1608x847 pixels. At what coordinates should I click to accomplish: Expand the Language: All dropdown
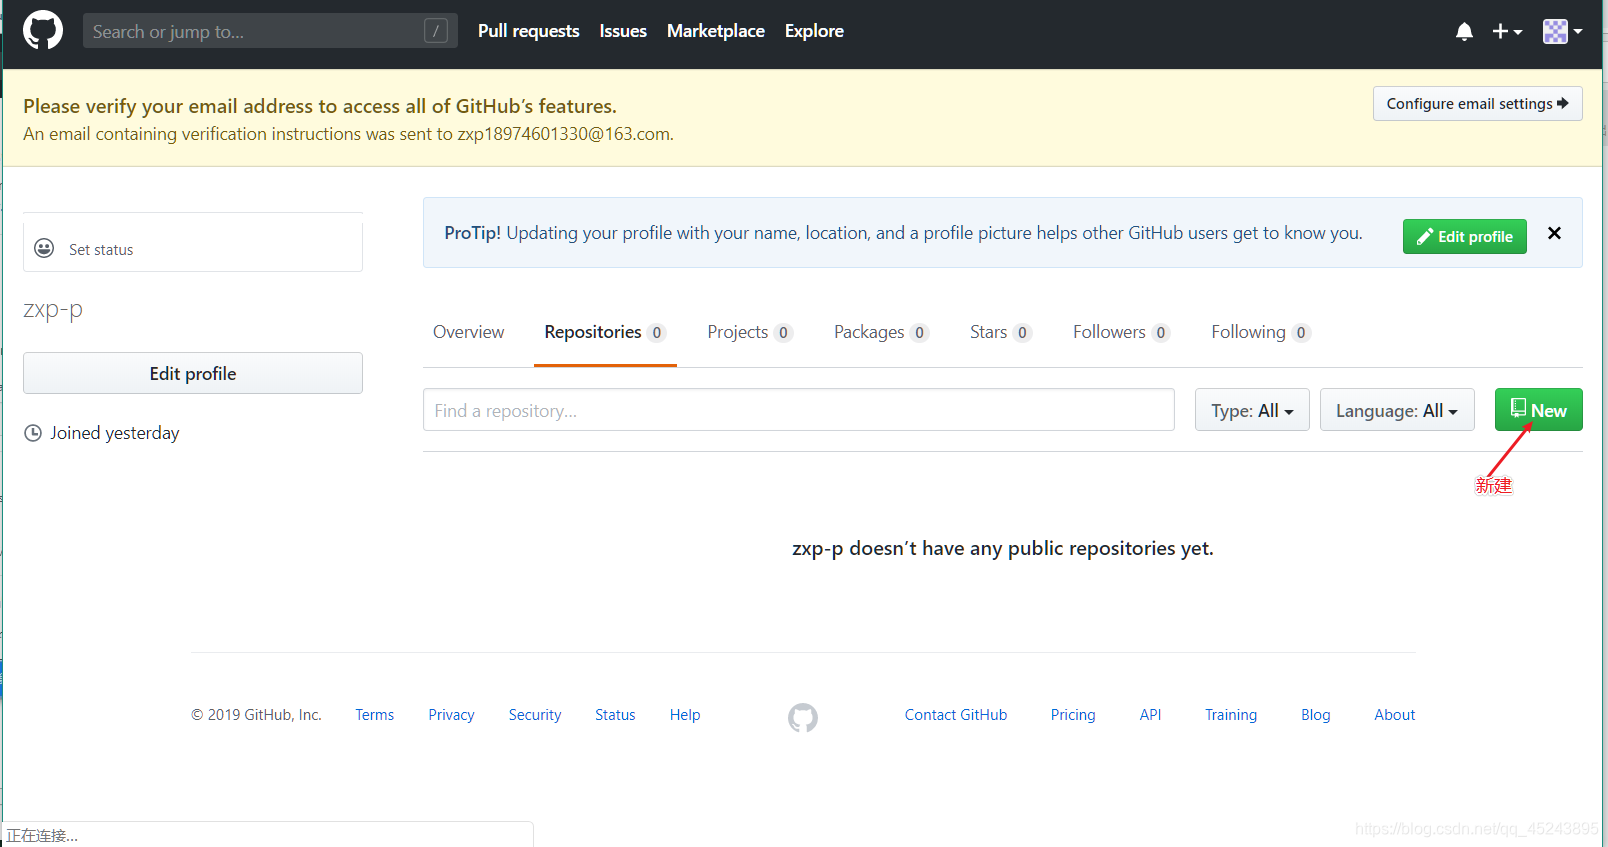click(1397, 410)
